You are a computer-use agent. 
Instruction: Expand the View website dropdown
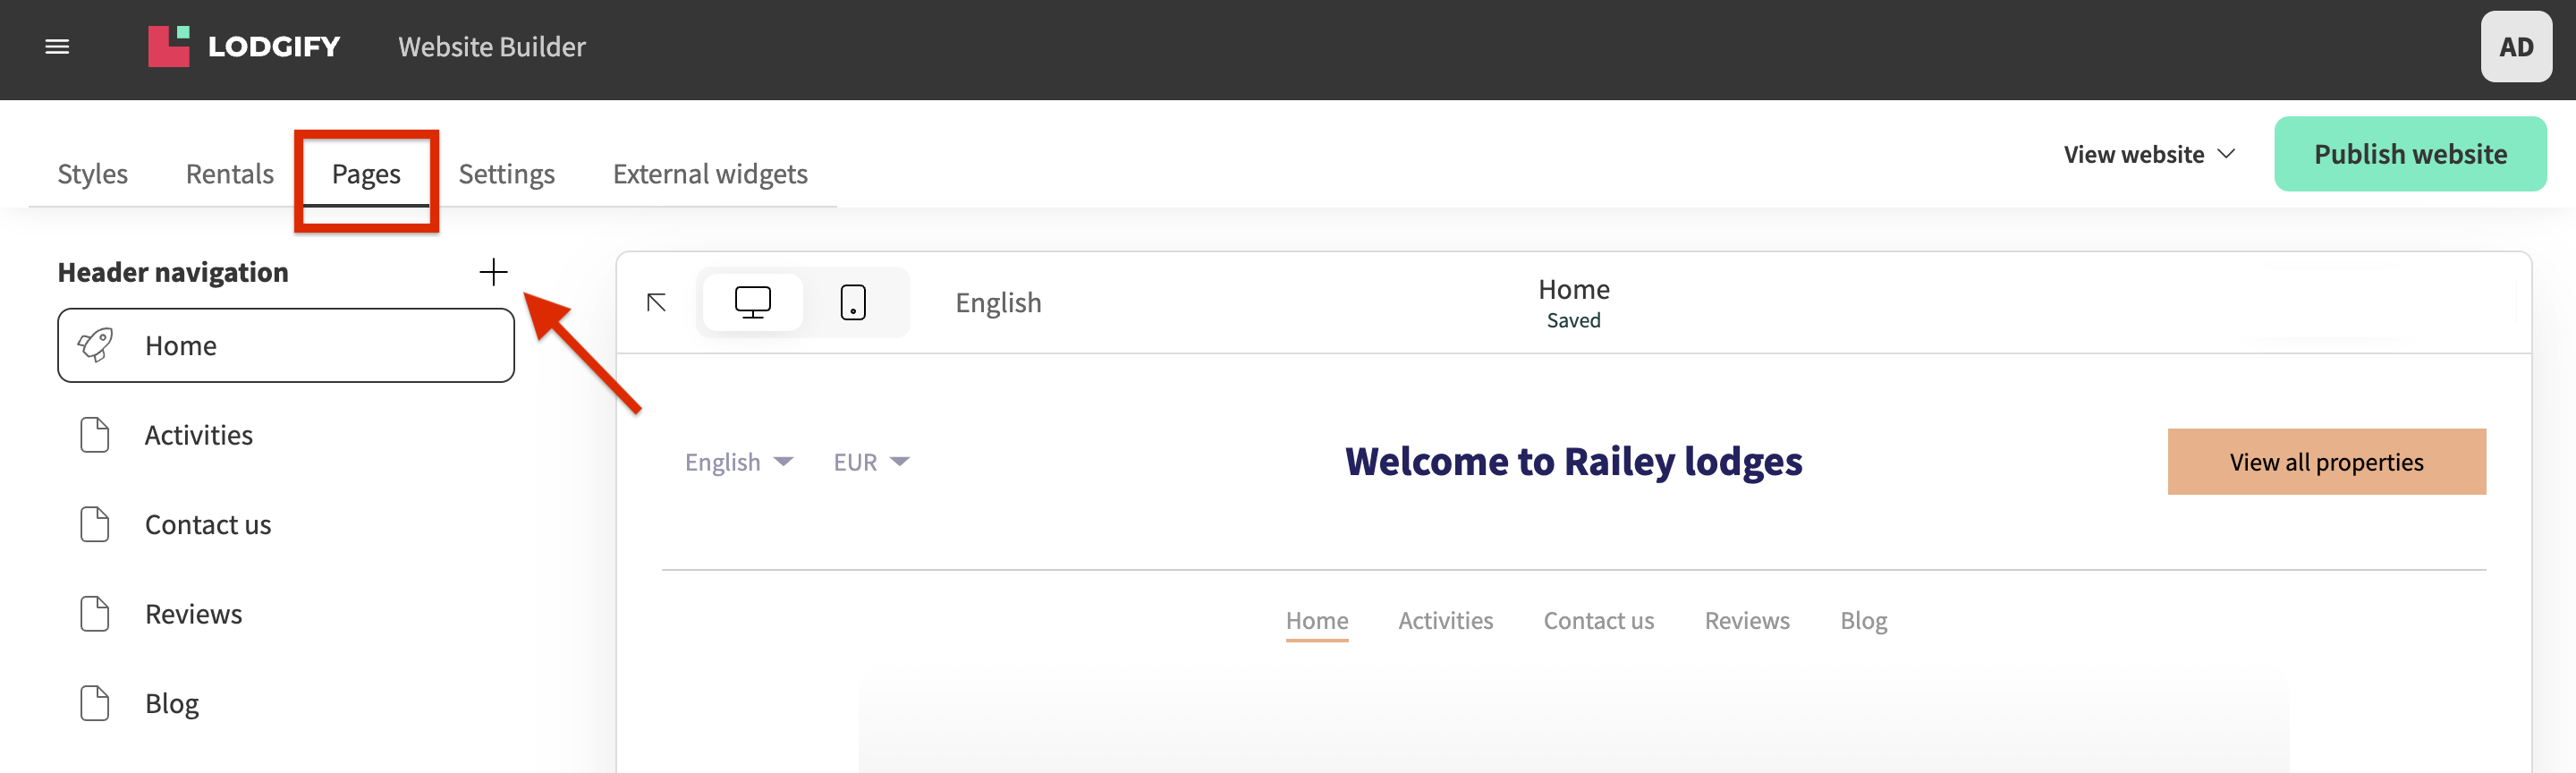tap(2149, 154)
